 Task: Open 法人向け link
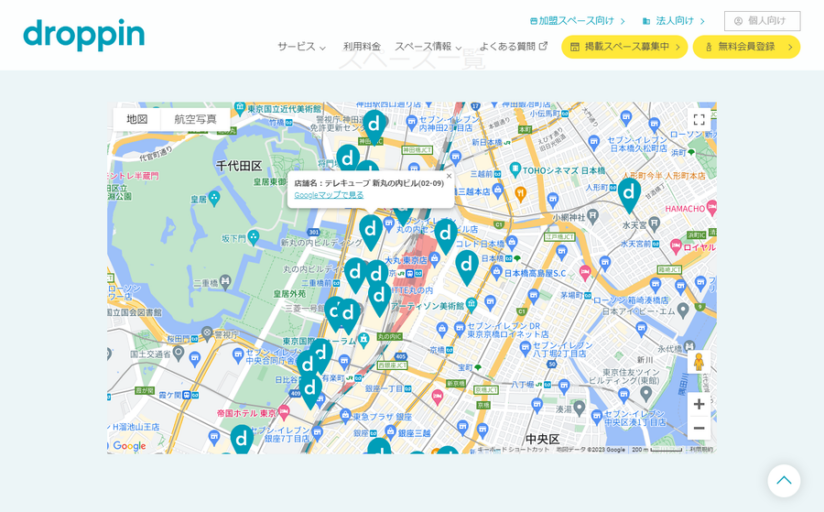click(673, 21)
